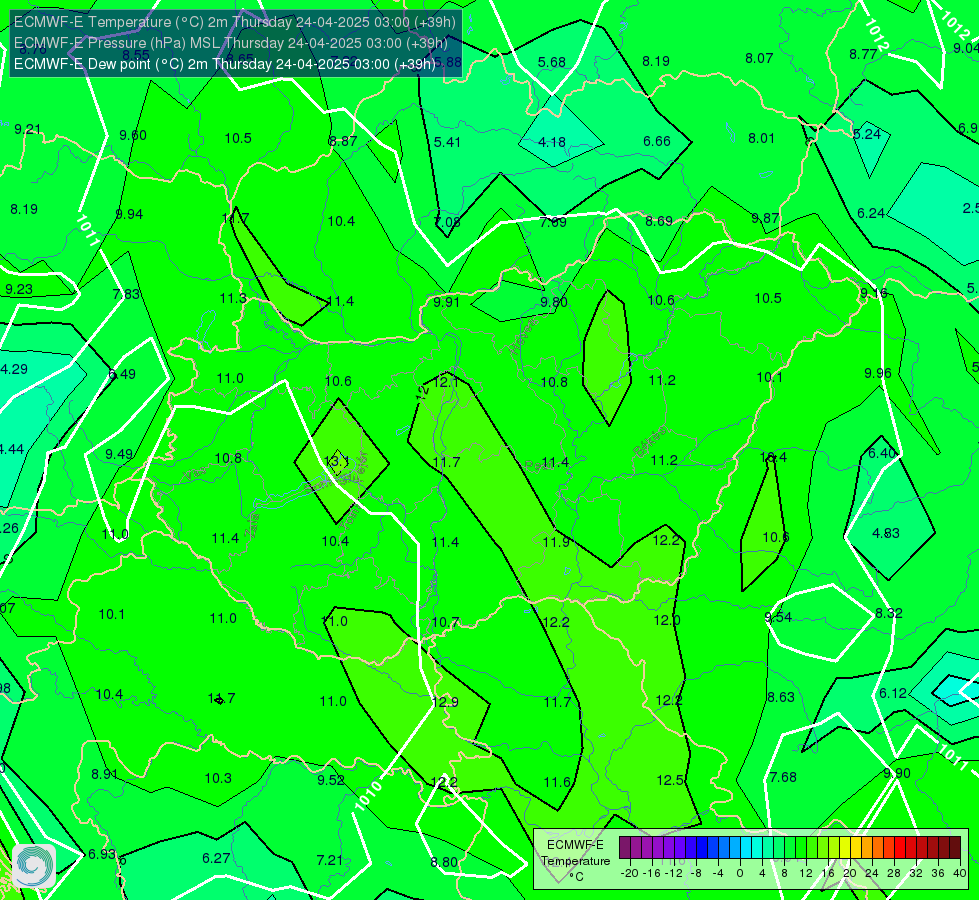Click the 8.69 temperature value

659,221
